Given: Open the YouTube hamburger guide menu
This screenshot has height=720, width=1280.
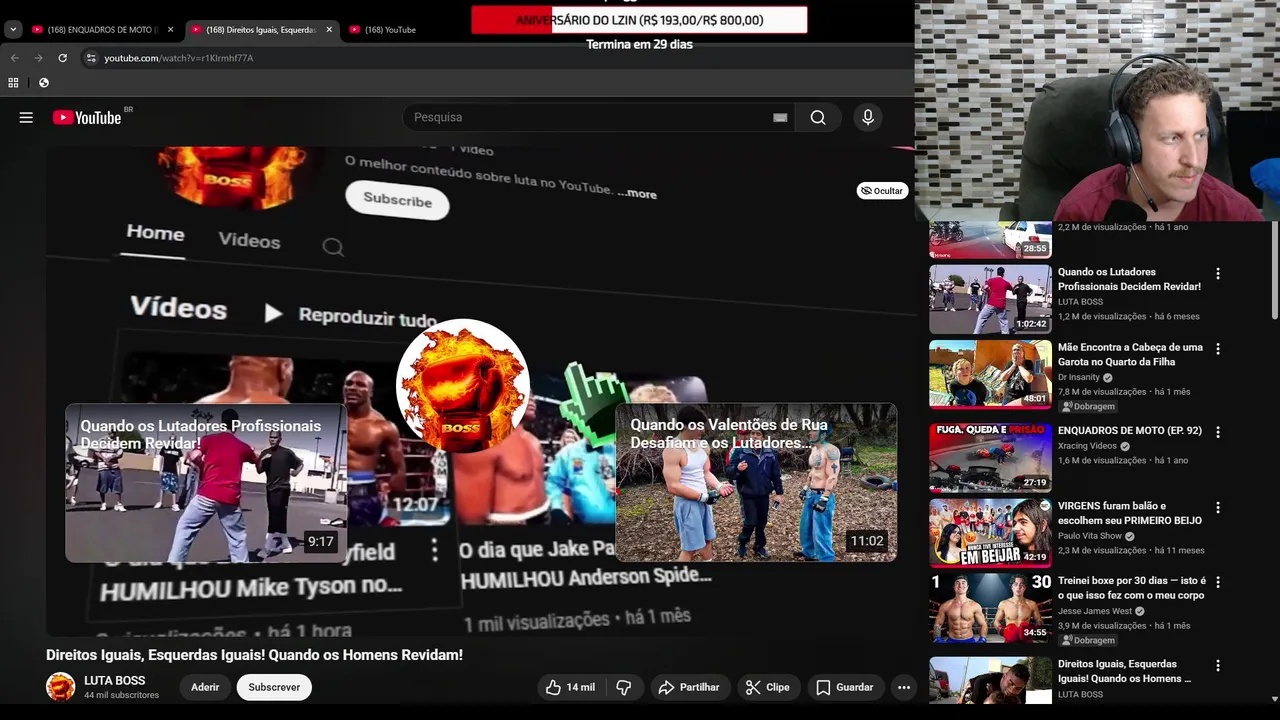Looking at the screenshot, I should (x=26, y=117).
